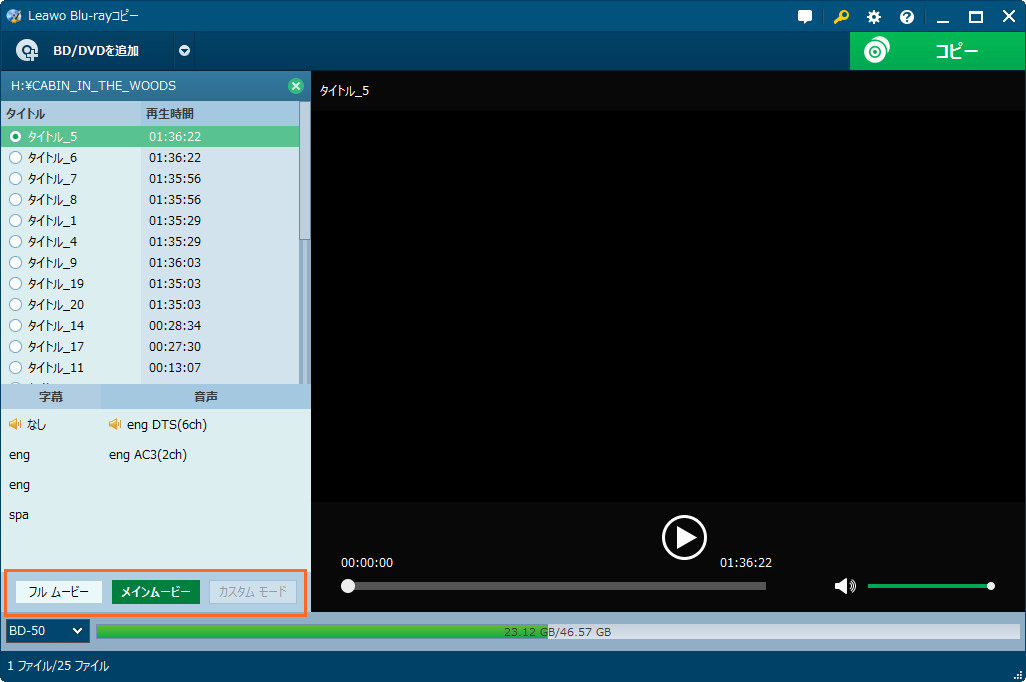Viewport: 1026px width, 682px height.
Task: Click the 字幕 column header
Action: coord(51,397)
